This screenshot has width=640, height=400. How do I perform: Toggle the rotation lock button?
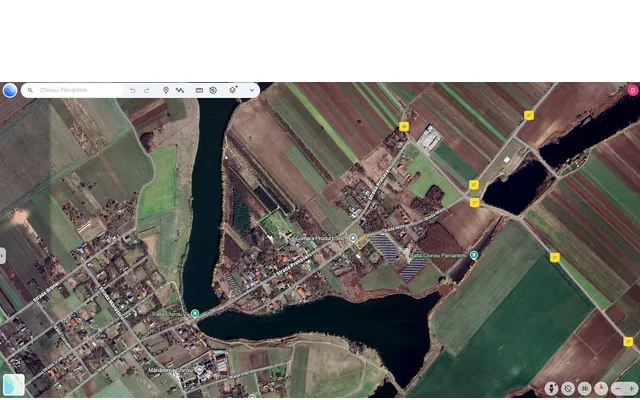click(568, 388)
